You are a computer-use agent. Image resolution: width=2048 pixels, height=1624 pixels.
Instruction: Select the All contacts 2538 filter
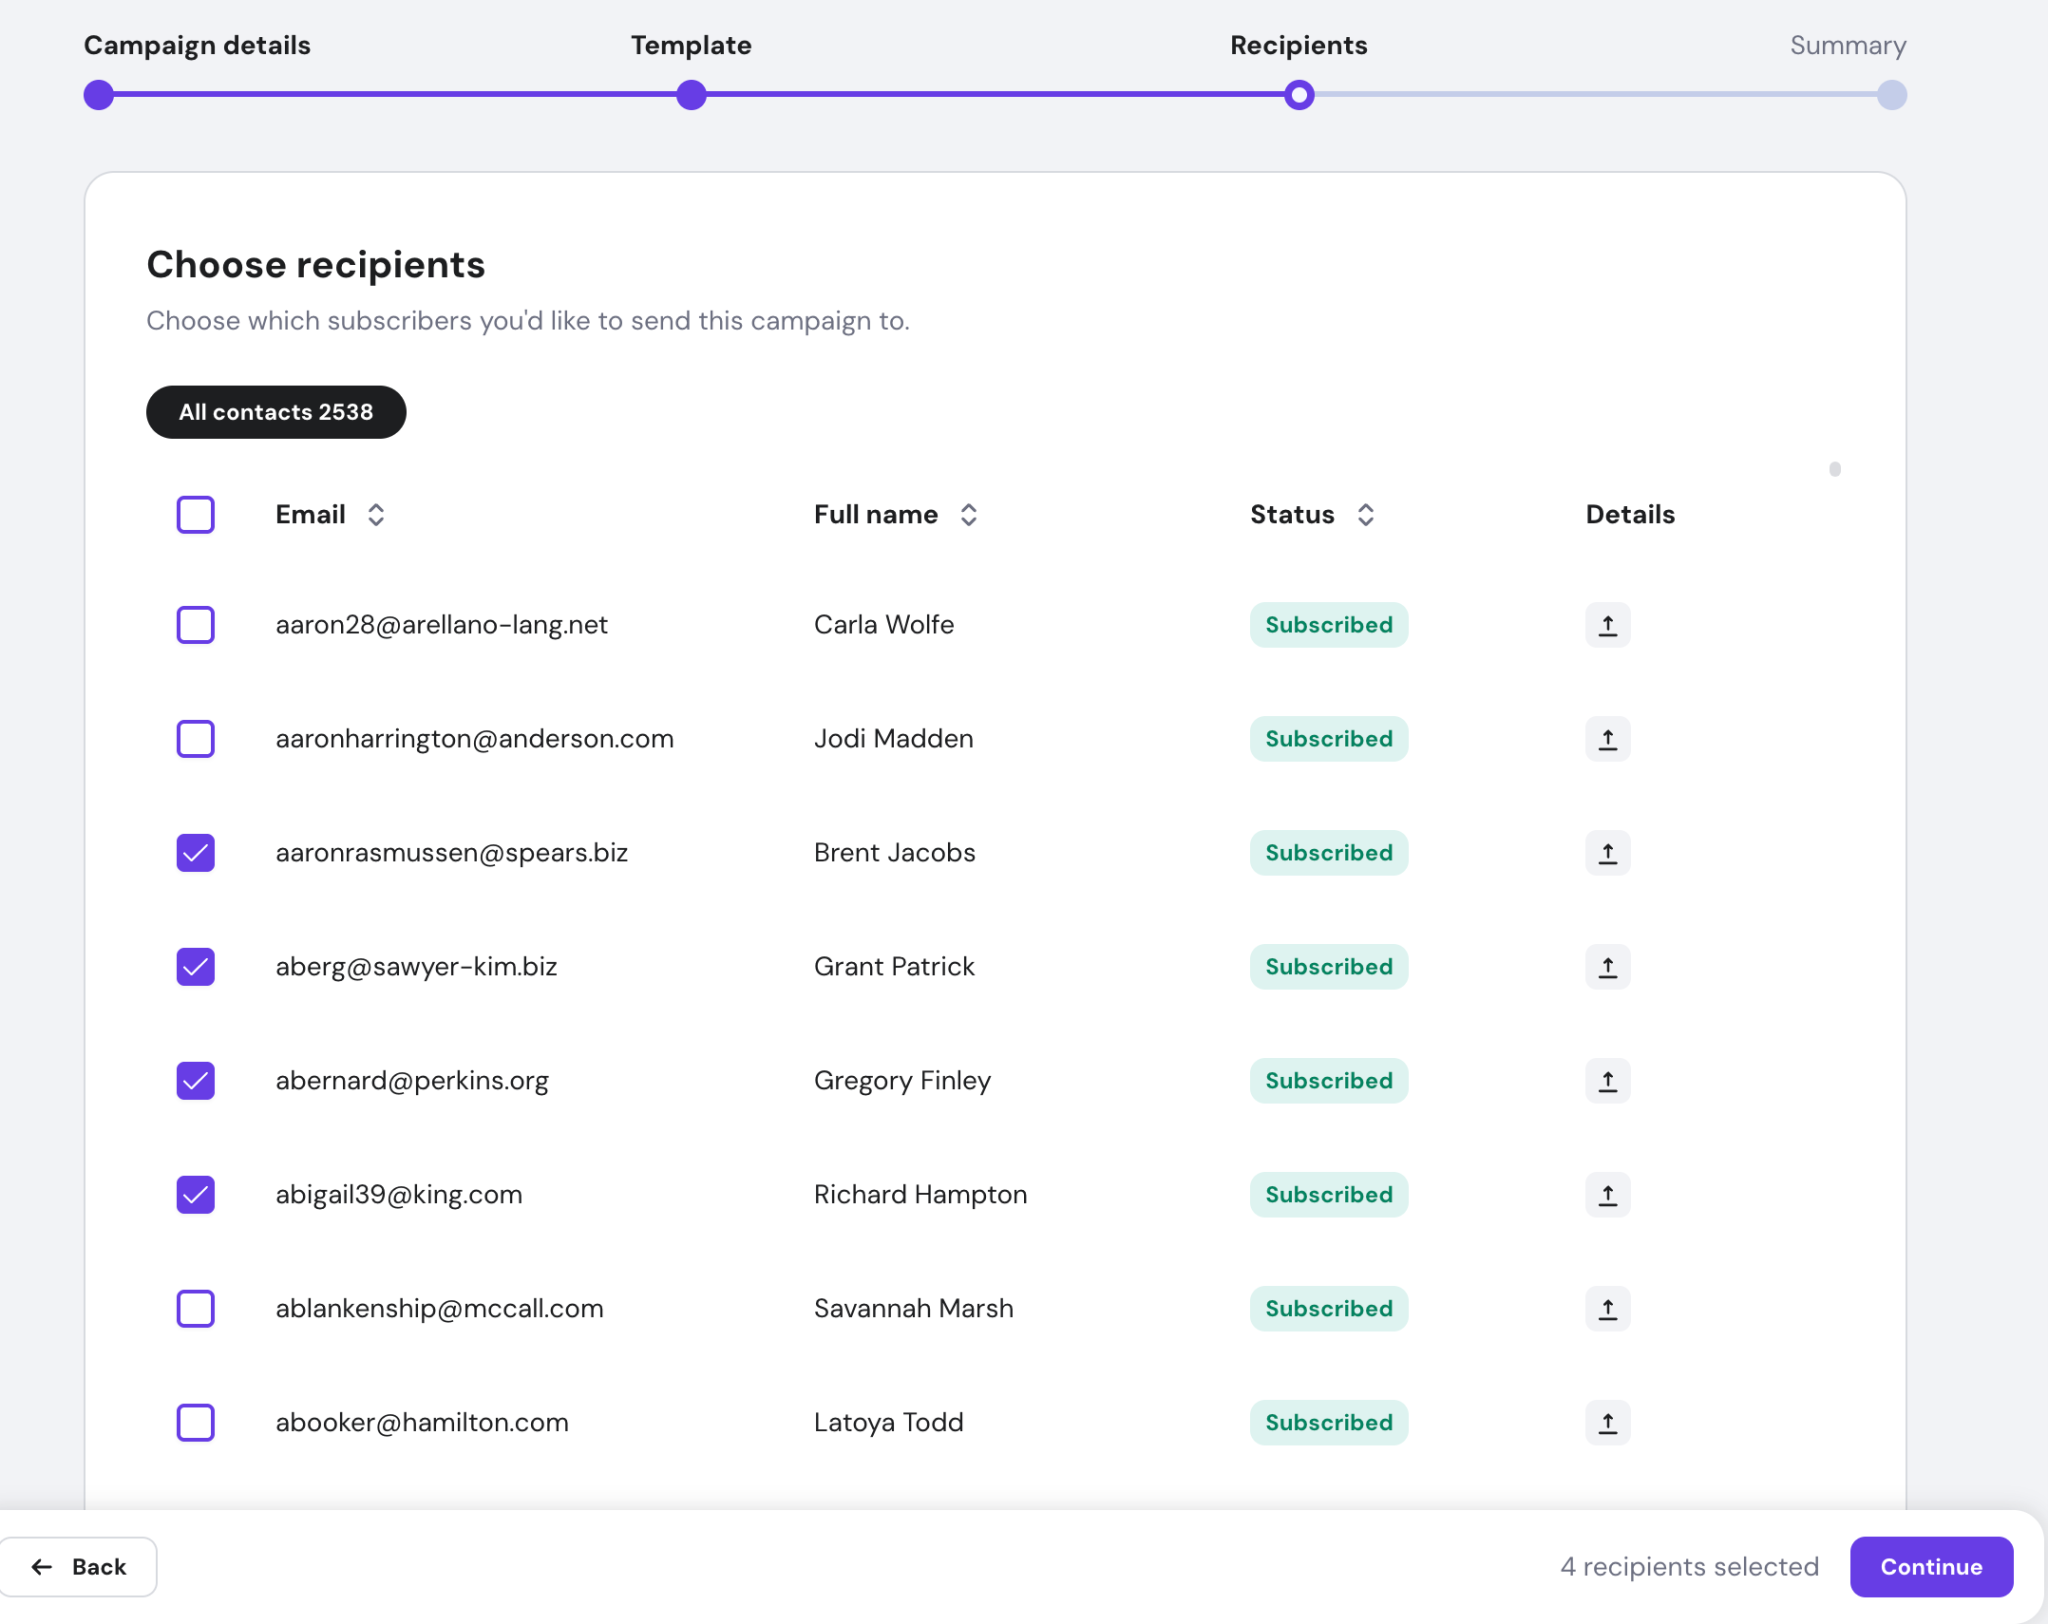pyautogui.click(x=276, y=411)
